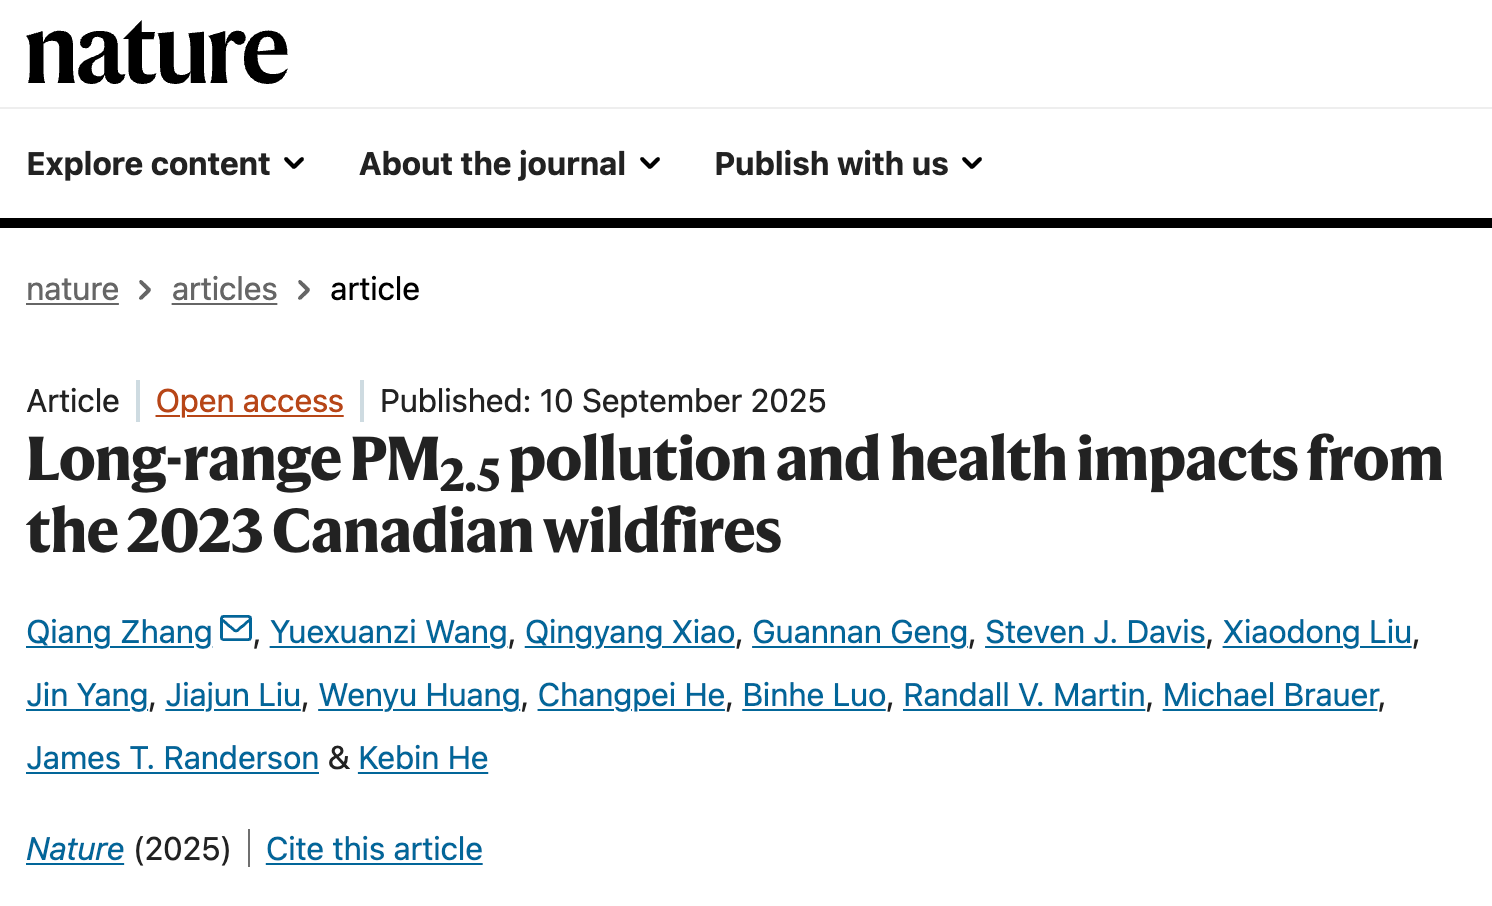View author Kebin He
Screen dimensions: 1492x906
[x=423, y=758]
